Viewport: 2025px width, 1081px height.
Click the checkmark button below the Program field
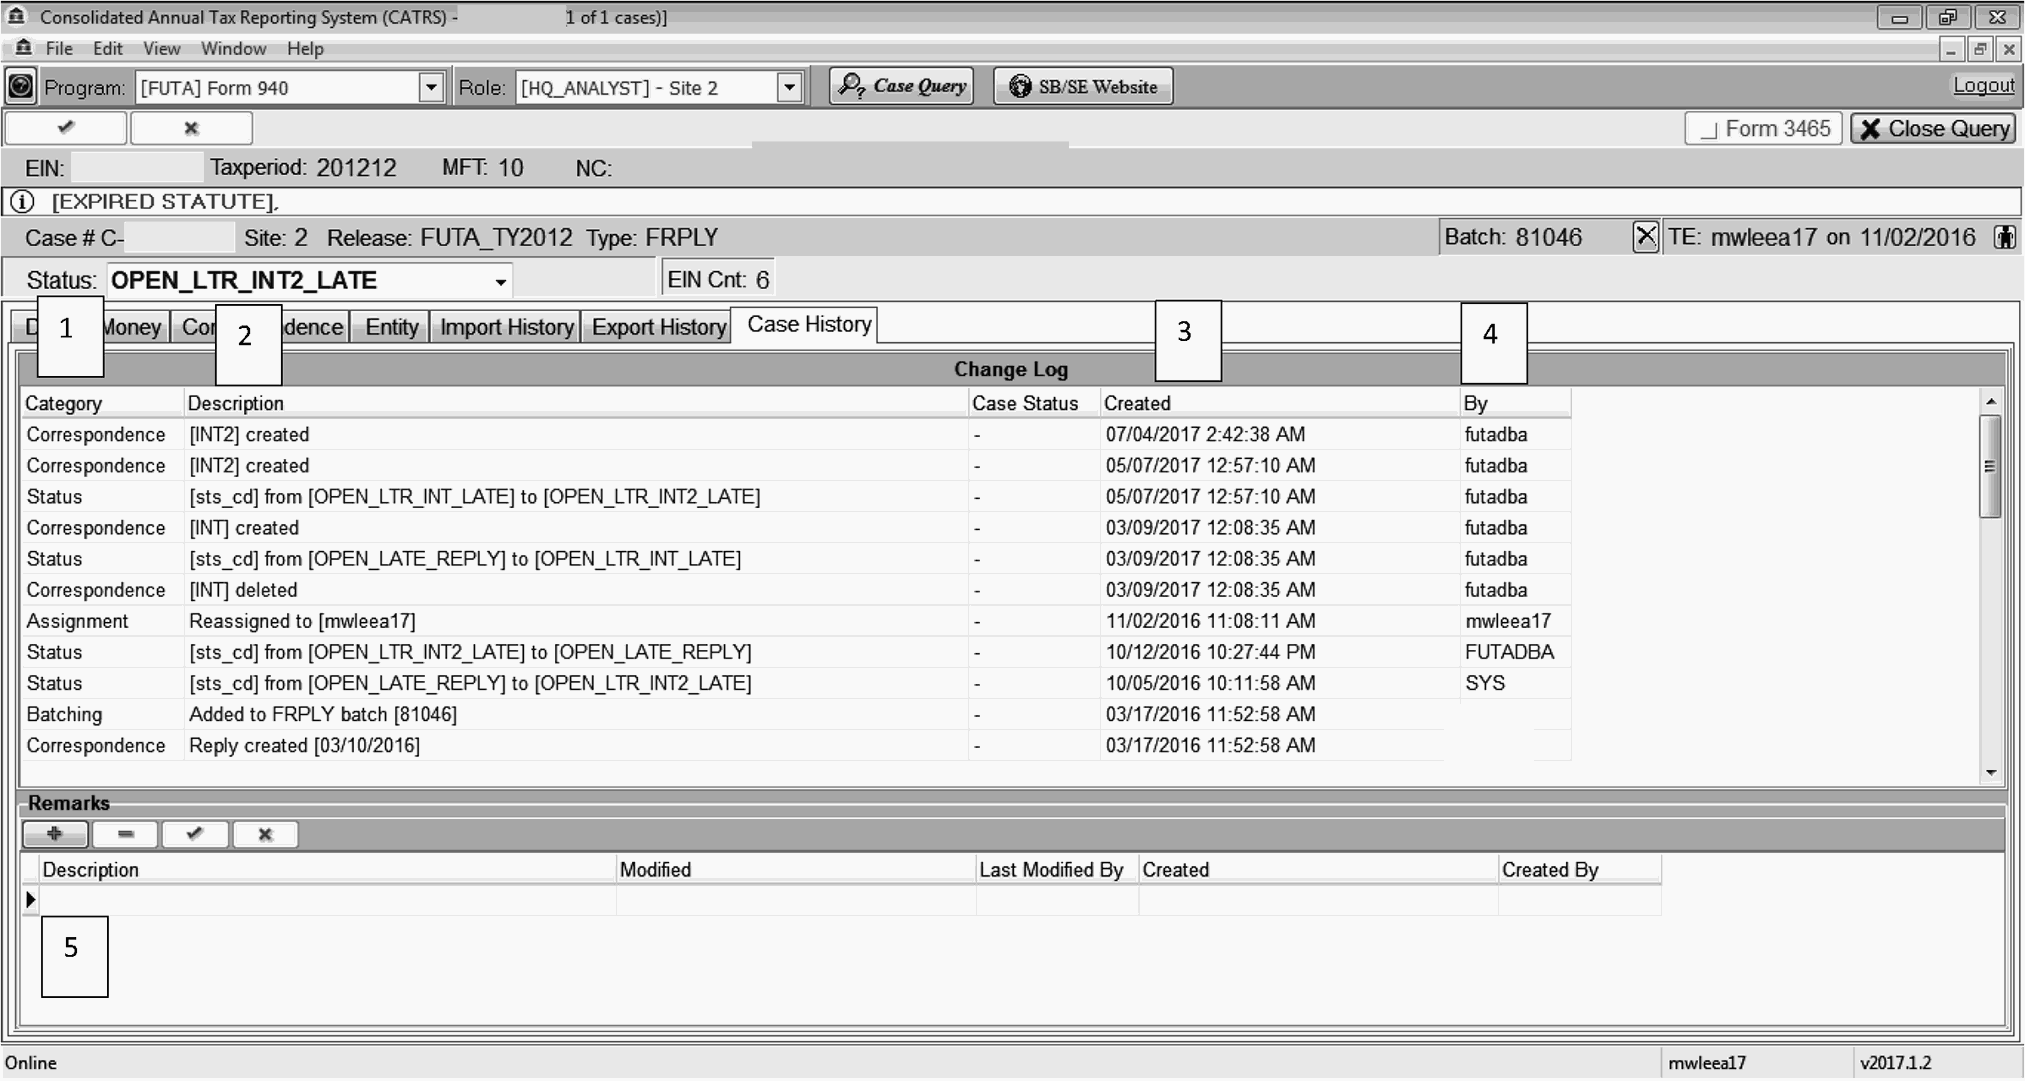(66, 128)
